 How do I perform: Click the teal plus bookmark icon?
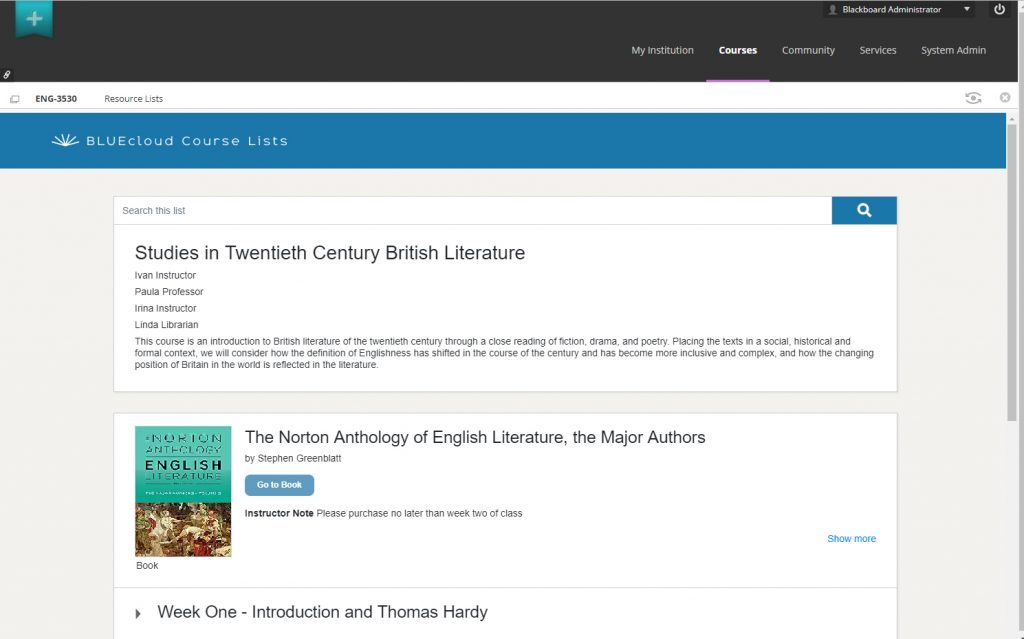pos(34,19)
